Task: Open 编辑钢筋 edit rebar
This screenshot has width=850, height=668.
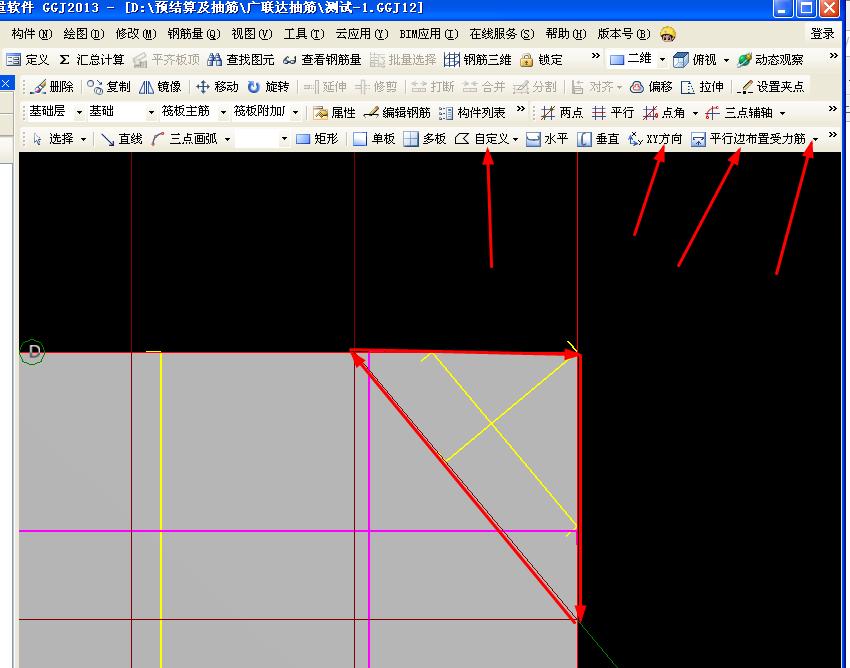Action: pyautogui.click(x=397, y=113)
